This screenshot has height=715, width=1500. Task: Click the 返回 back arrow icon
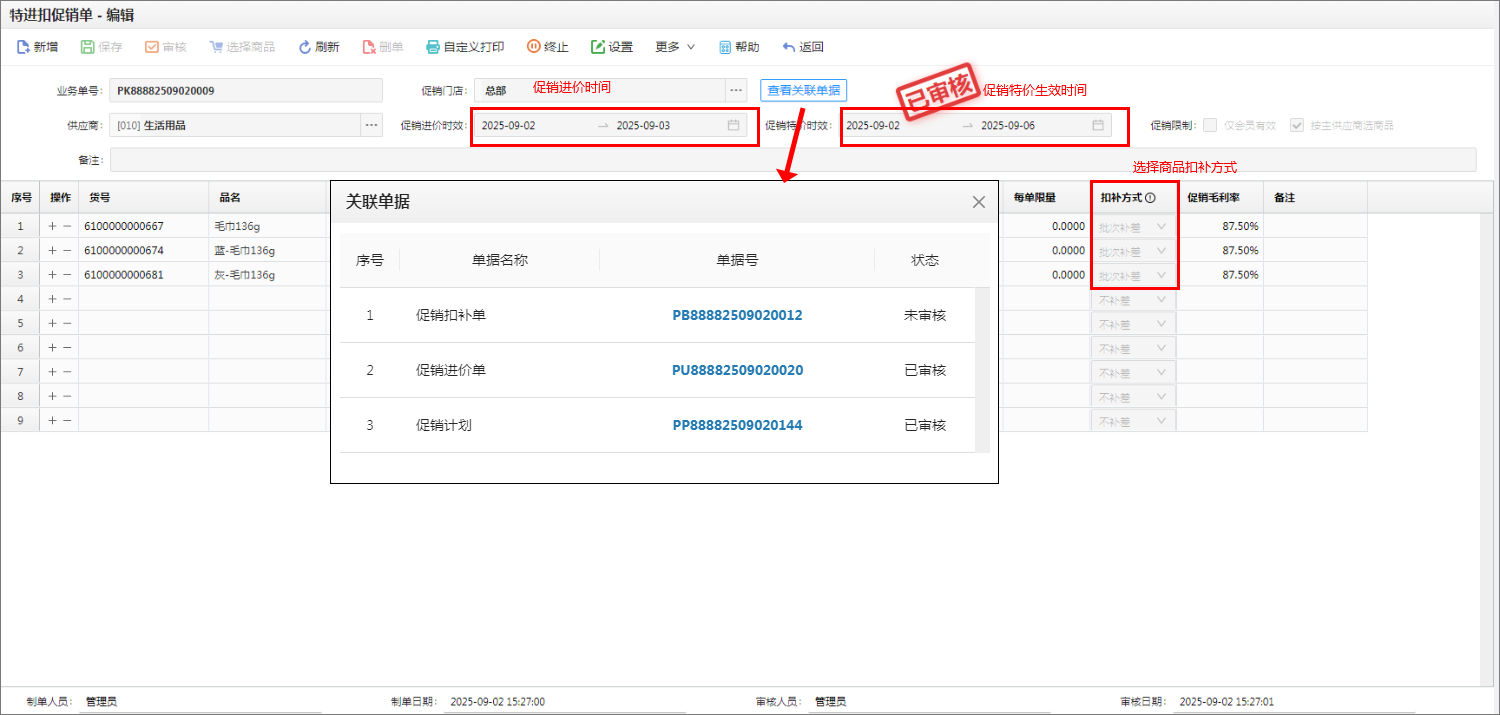coord(789,47)
